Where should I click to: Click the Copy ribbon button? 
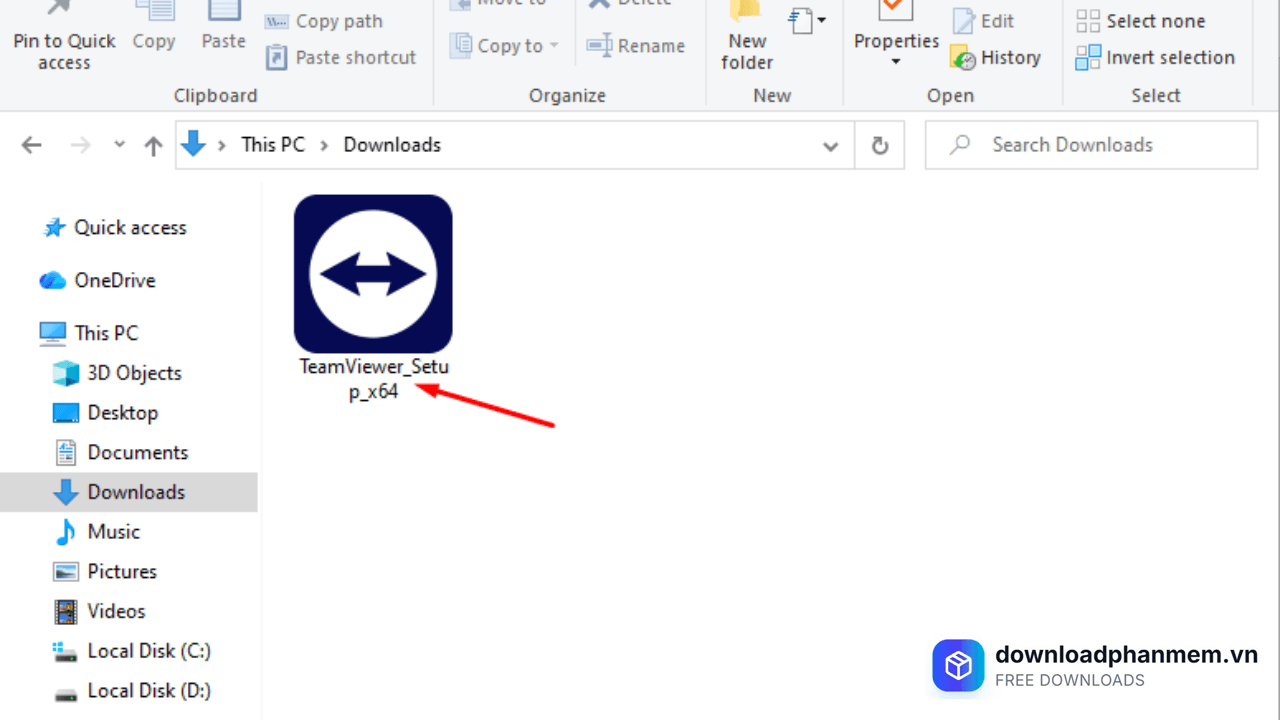pyautogui.click(x=154, y=28)
